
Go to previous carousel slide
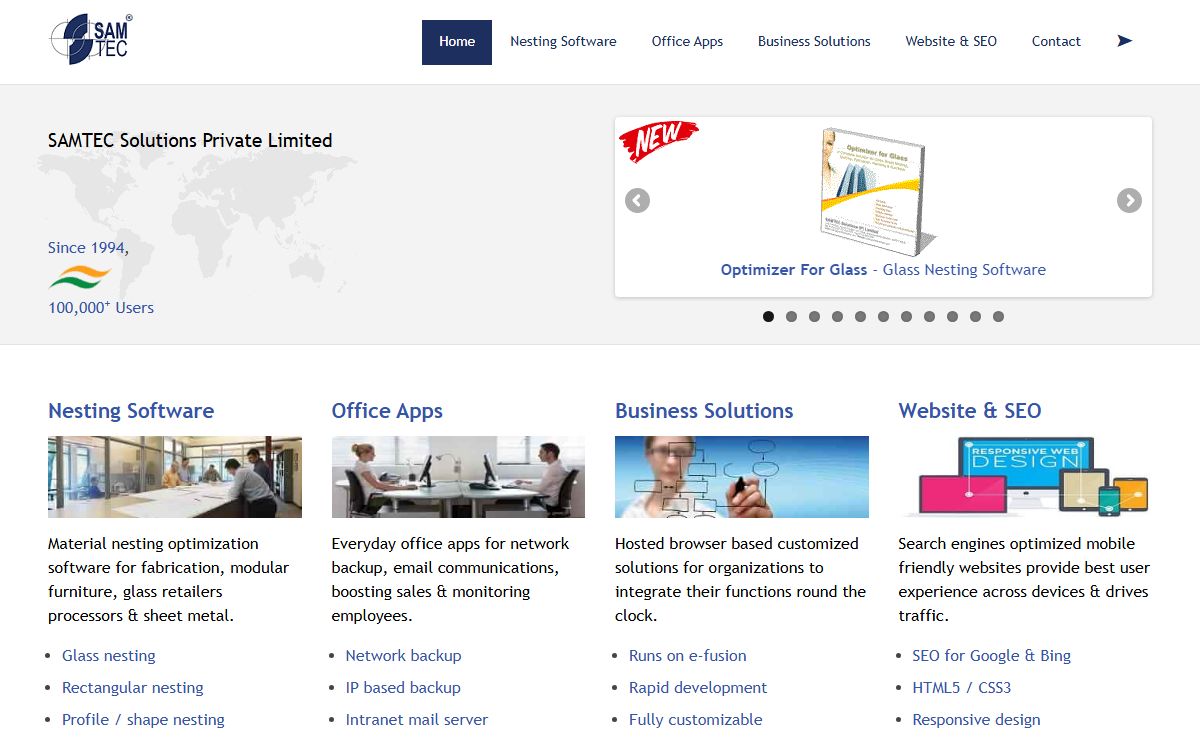637,200
